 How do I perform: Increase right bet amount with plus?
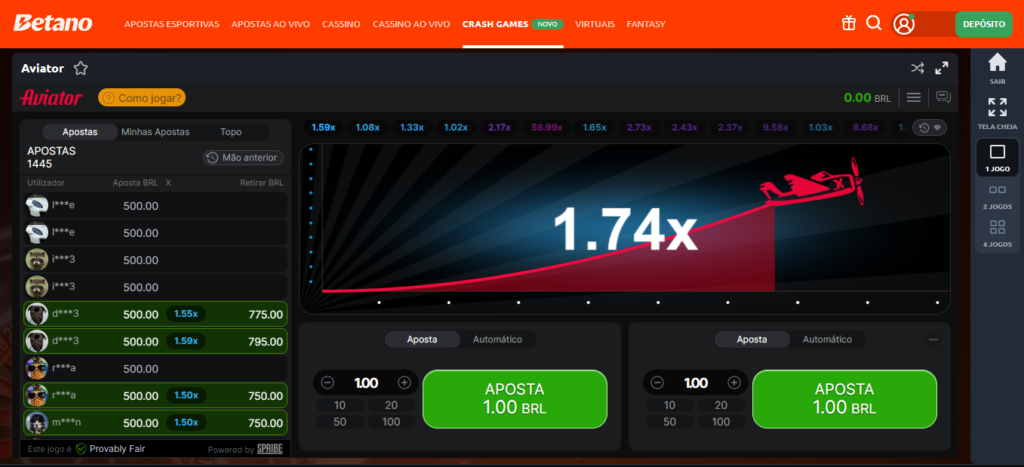click(734, 383)
